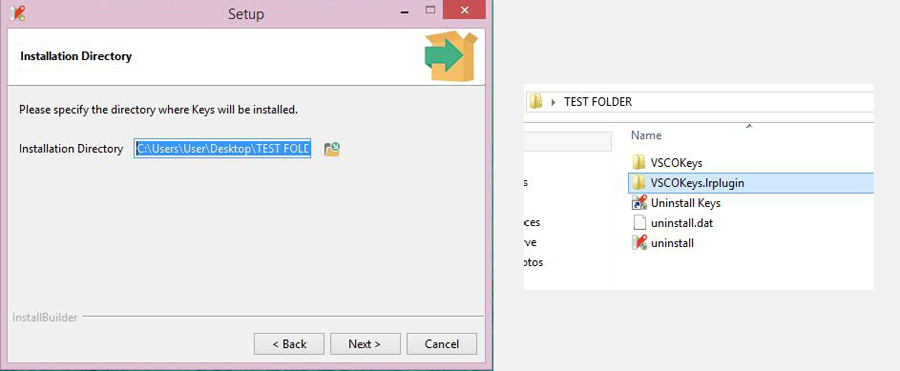The width and height of the screenshot is (900, 371).
Task: Select the VSCOKeys.lrplugin folder icon
Action: pyautogui.click(x=639, y=183)
